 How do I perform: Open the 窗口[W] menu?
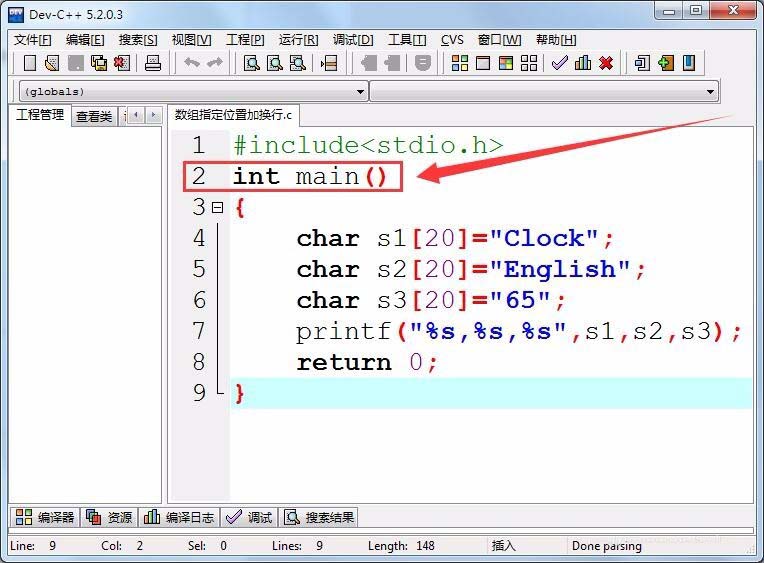pos(499,39)
